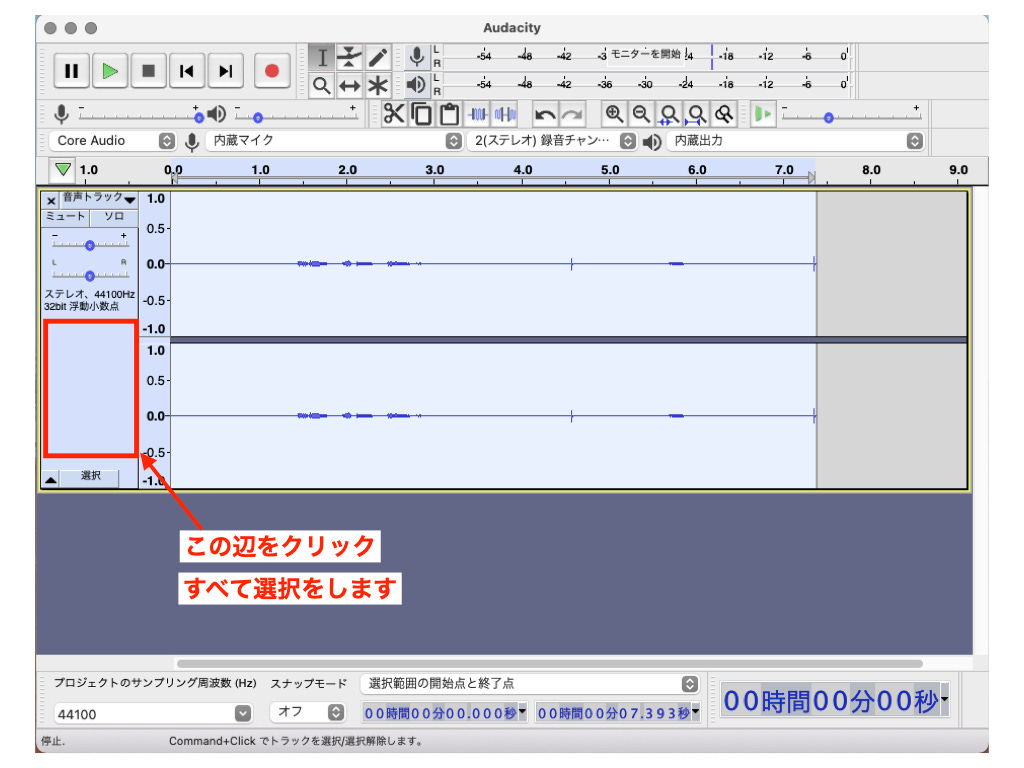Select the Draw (pencil) tool
The image size is (1024, 768).
(377, 57)
